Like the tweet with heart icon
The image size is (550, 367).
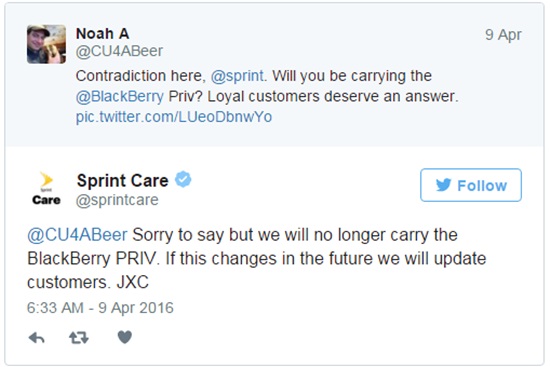[125, 337]
